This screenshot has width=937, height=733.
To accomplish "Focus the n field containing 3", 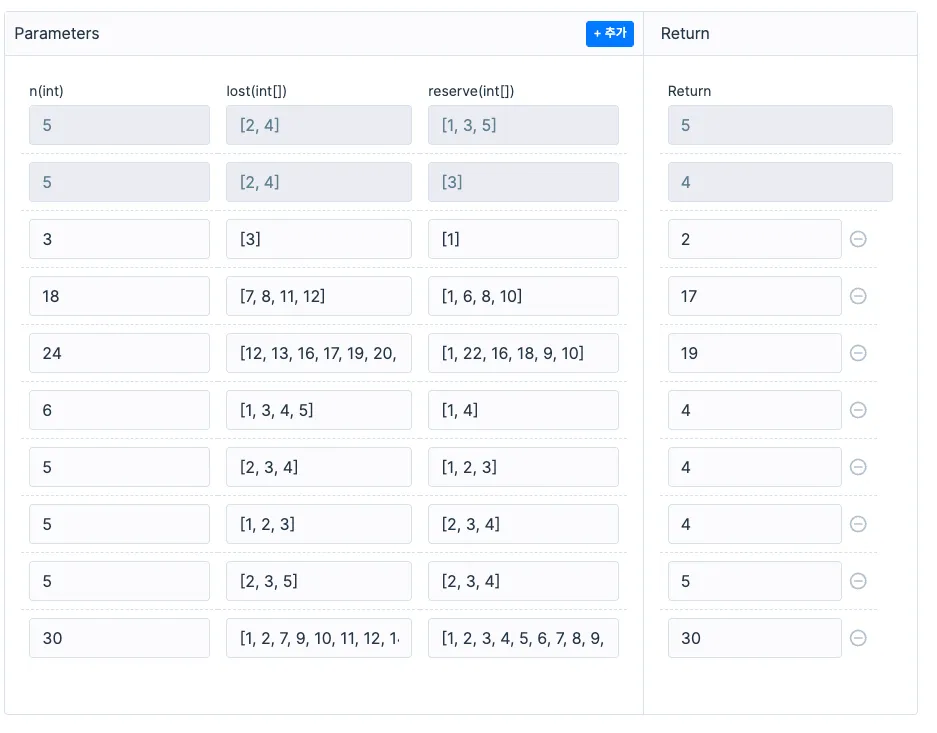I will click(x=119, y=239).
